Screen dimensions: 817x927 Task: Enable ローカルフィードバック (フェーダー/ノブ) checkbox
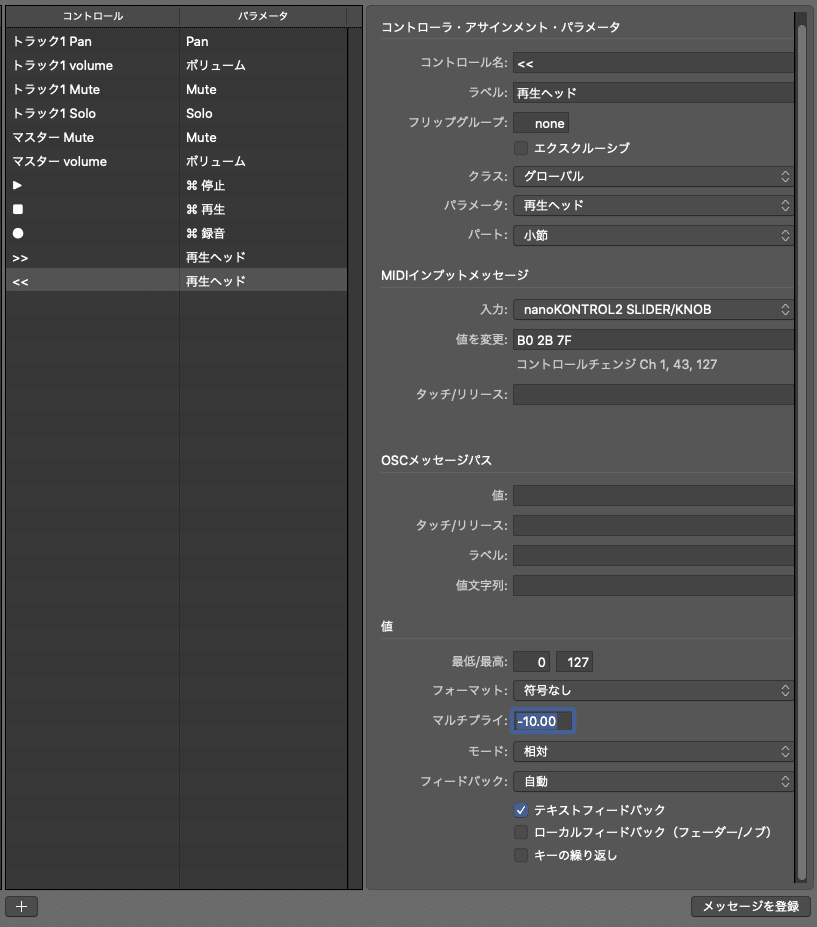click(x=521, y=832)
